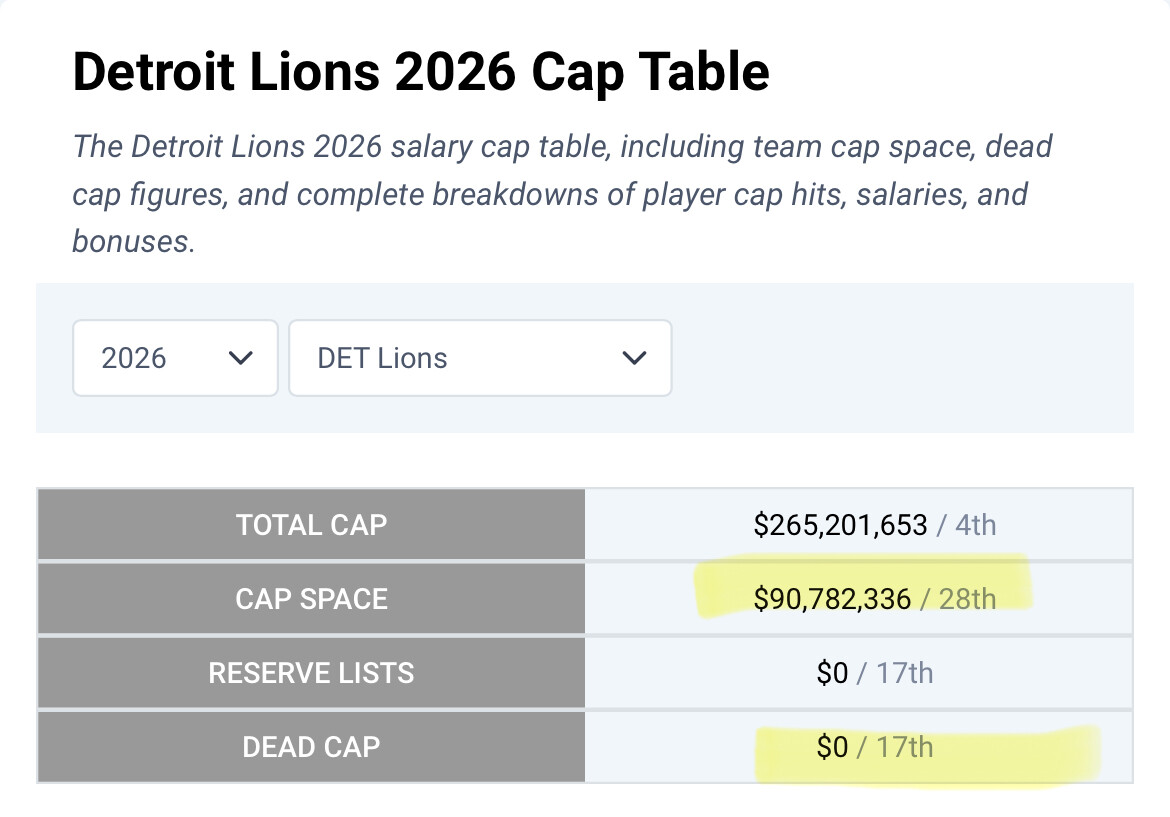Click the chevron arrow in year selector
Image resolution: width=1170 pixels, height=817 pixels.
(240, 358)
